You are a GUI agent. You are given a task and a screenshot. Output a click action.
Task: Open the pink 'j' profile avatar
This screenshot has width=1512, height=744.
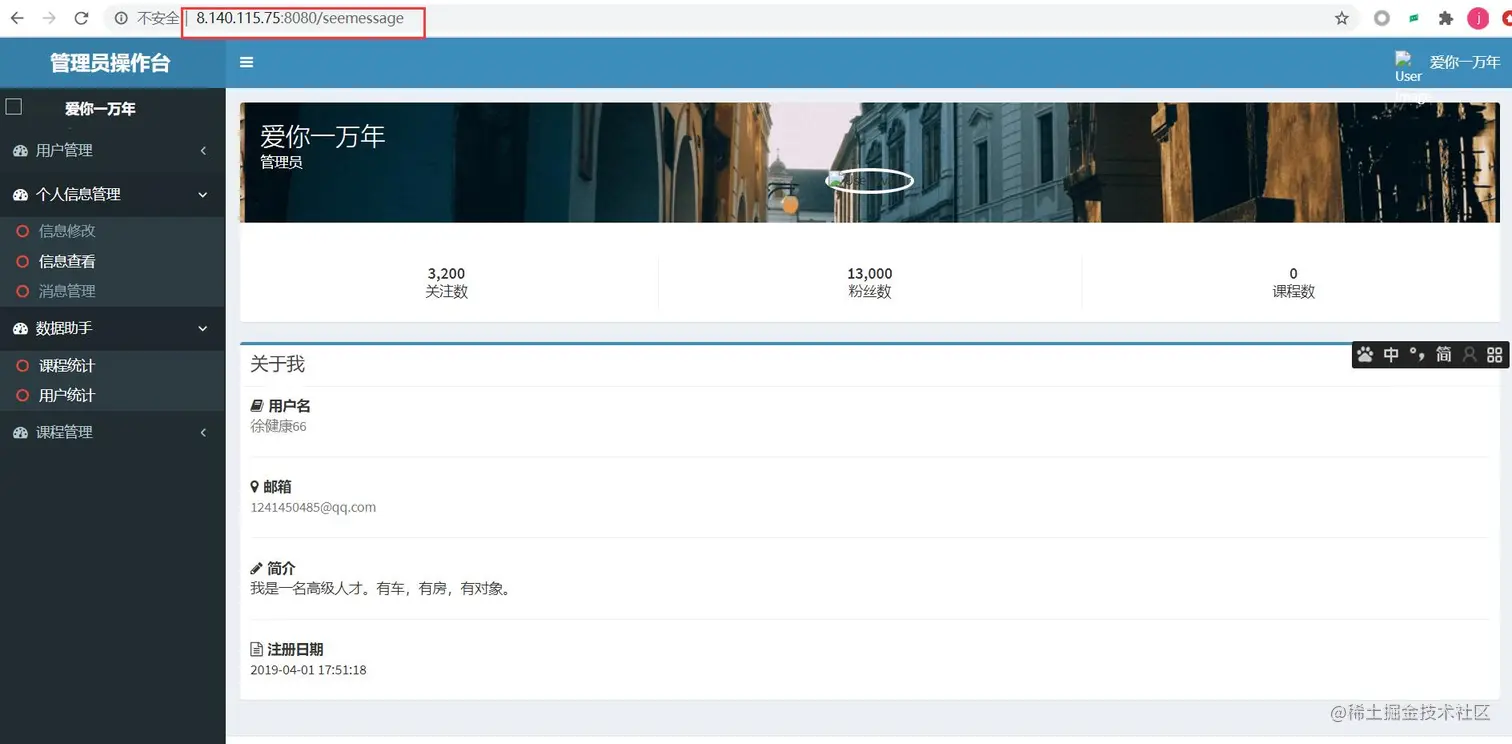click(1478, 18)
